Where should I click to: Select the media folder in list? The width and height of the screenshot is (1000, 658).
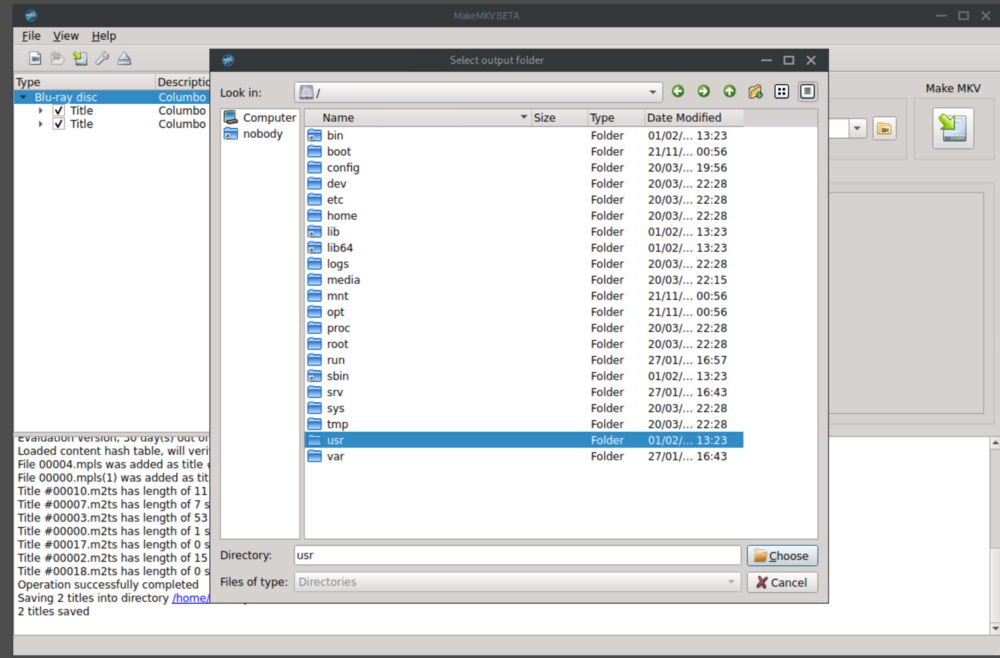coord(524,280)
